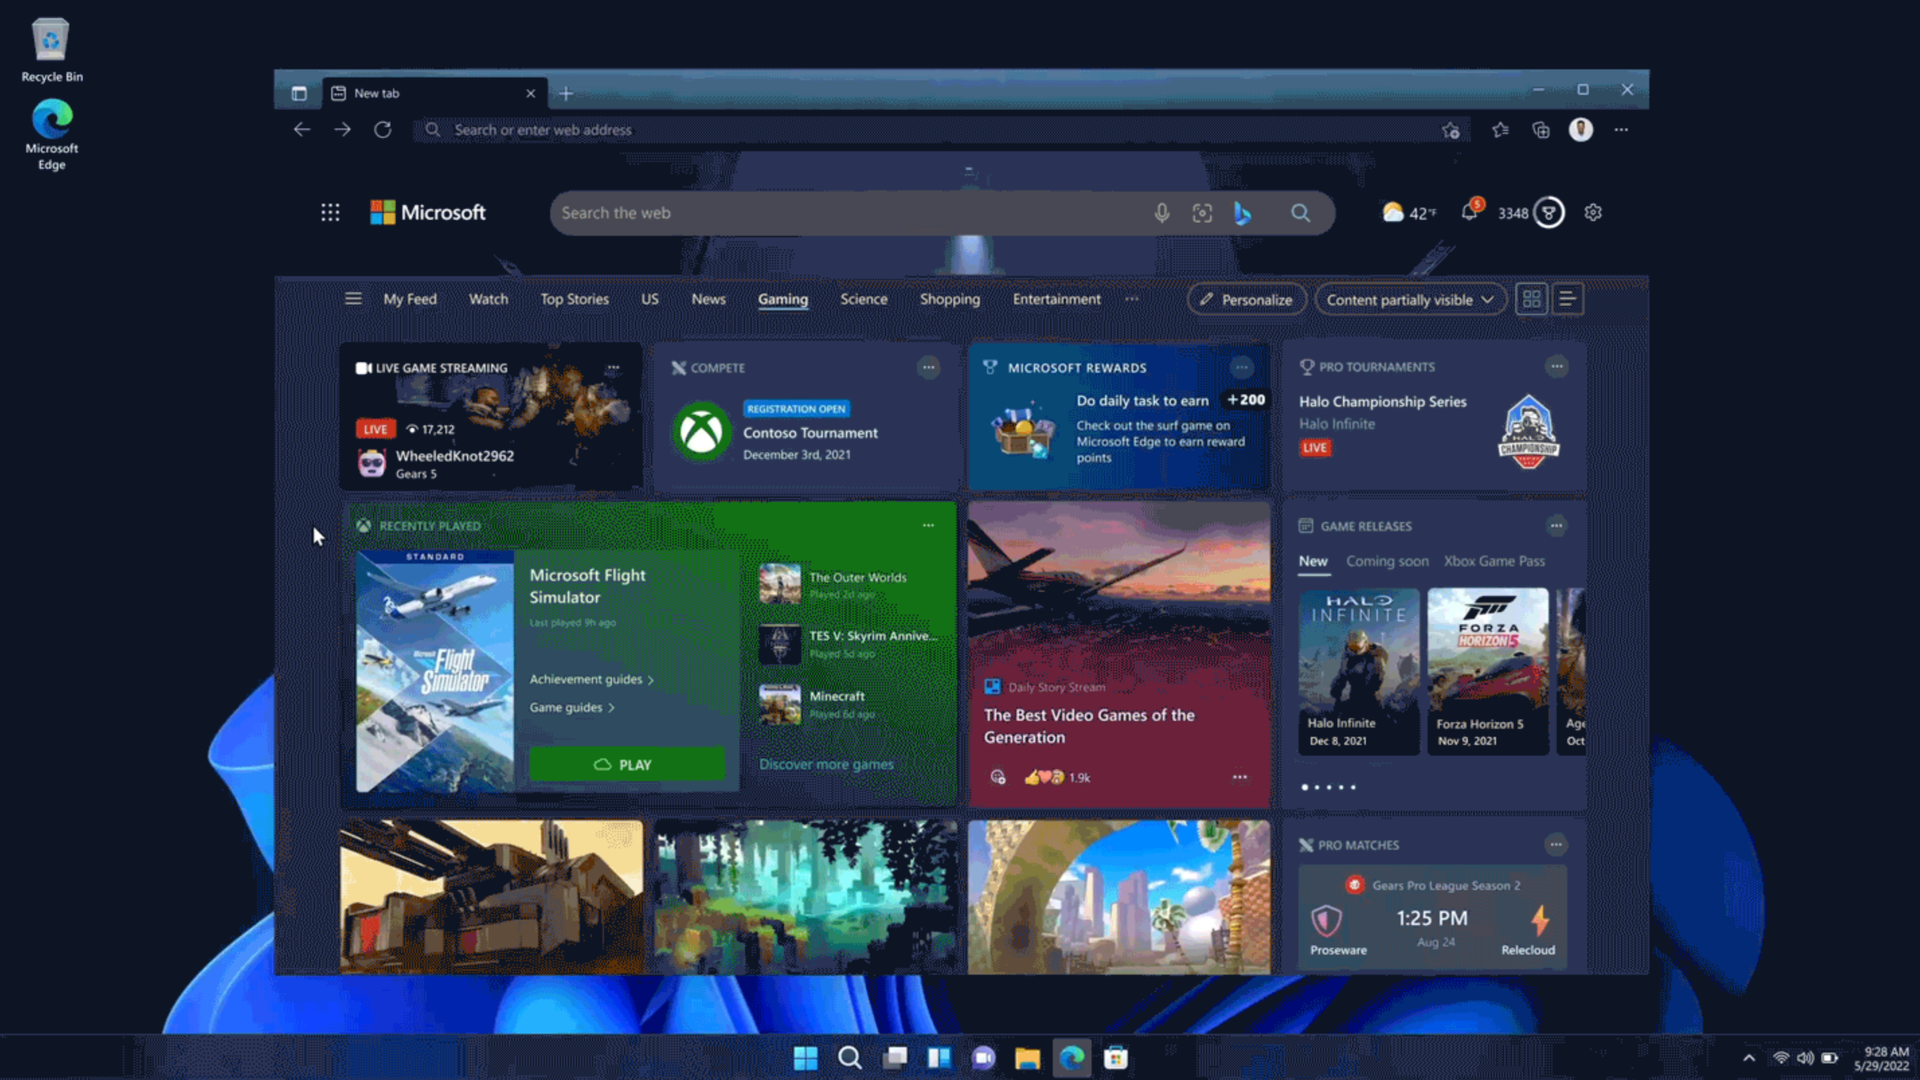
Task: Open the grid layout view toggle
Action: 1531,298
